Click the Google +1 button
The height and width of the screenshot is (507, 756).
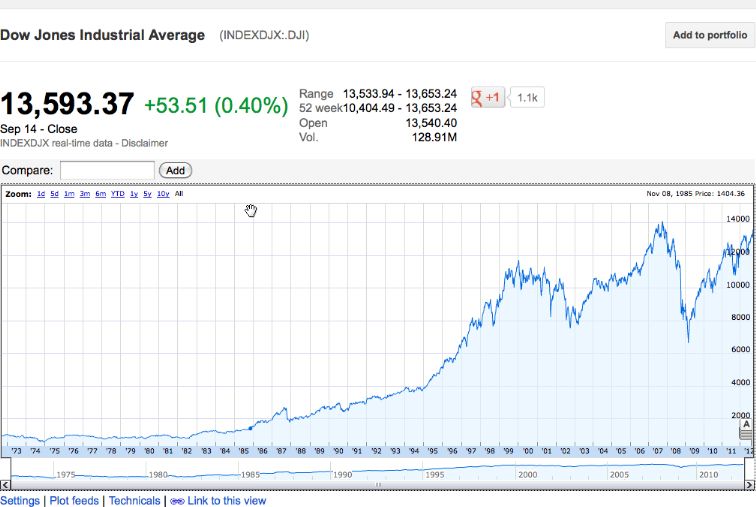coord(487,97)
